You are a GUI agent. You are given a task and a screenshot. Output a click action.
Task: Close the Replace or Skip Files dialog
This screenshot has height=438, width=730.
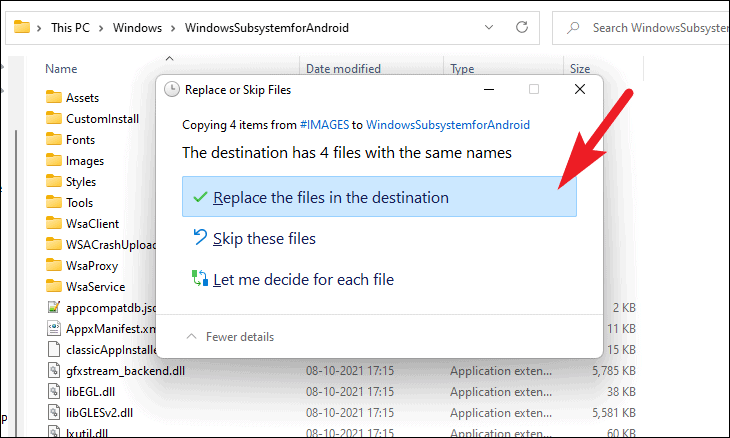coord(580,89)
